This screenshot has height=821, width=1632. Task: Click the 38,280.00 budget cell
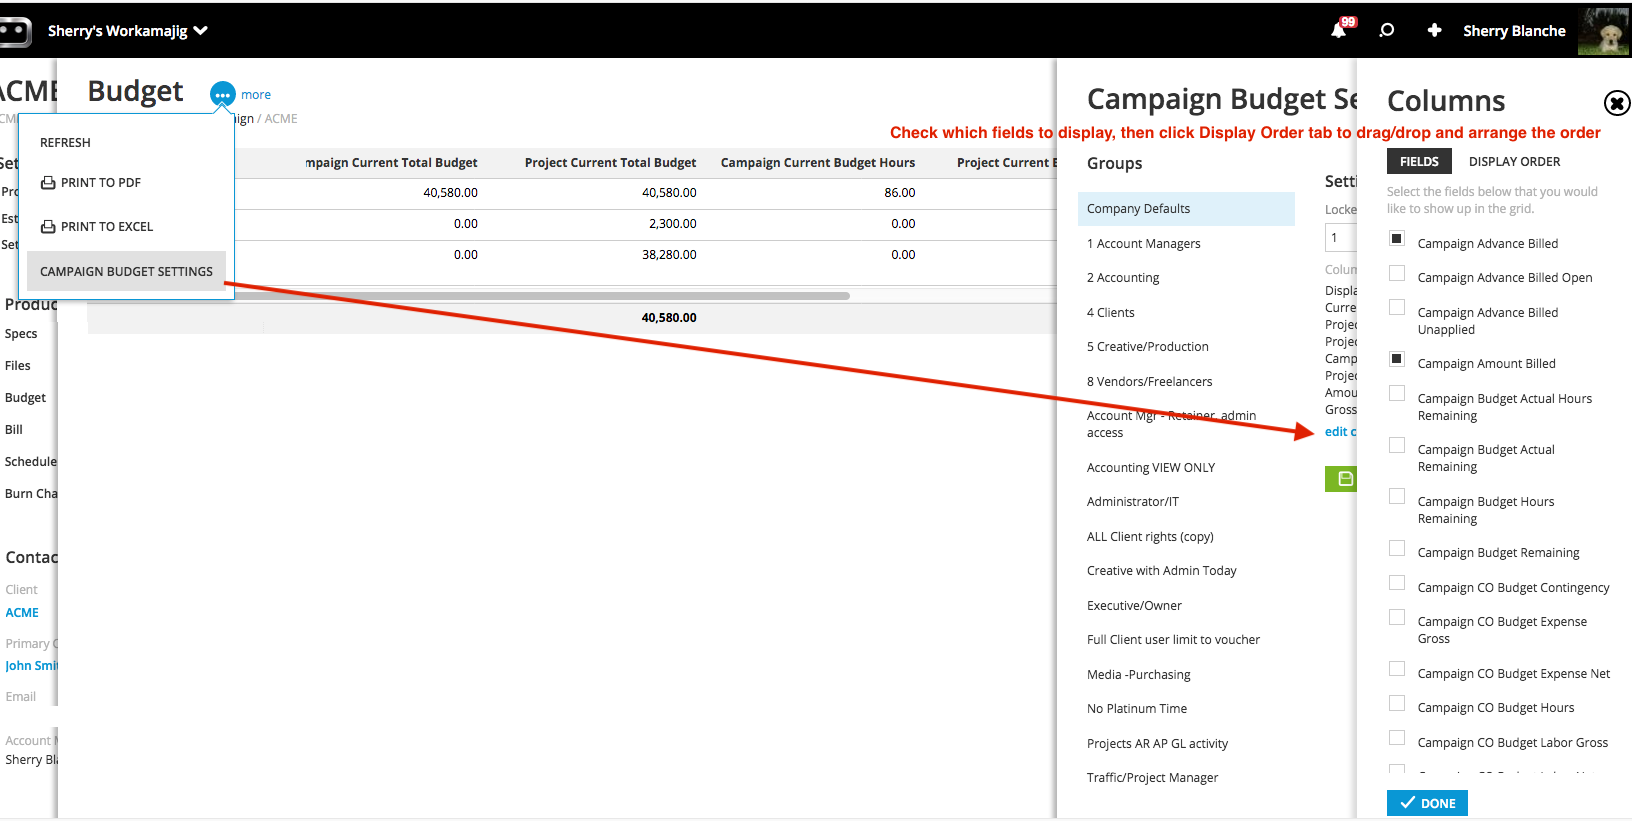coord(669,255)
